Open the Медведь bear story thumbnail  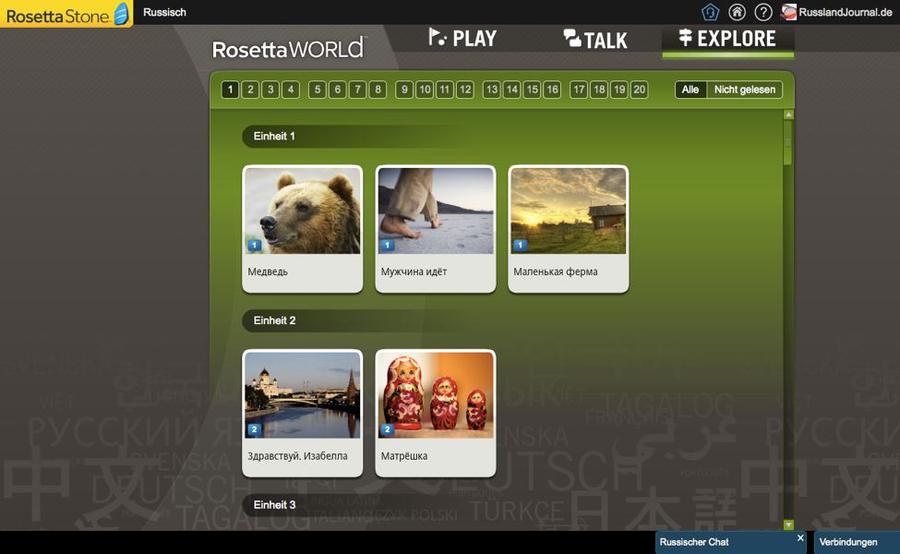[x=302, y=211]
